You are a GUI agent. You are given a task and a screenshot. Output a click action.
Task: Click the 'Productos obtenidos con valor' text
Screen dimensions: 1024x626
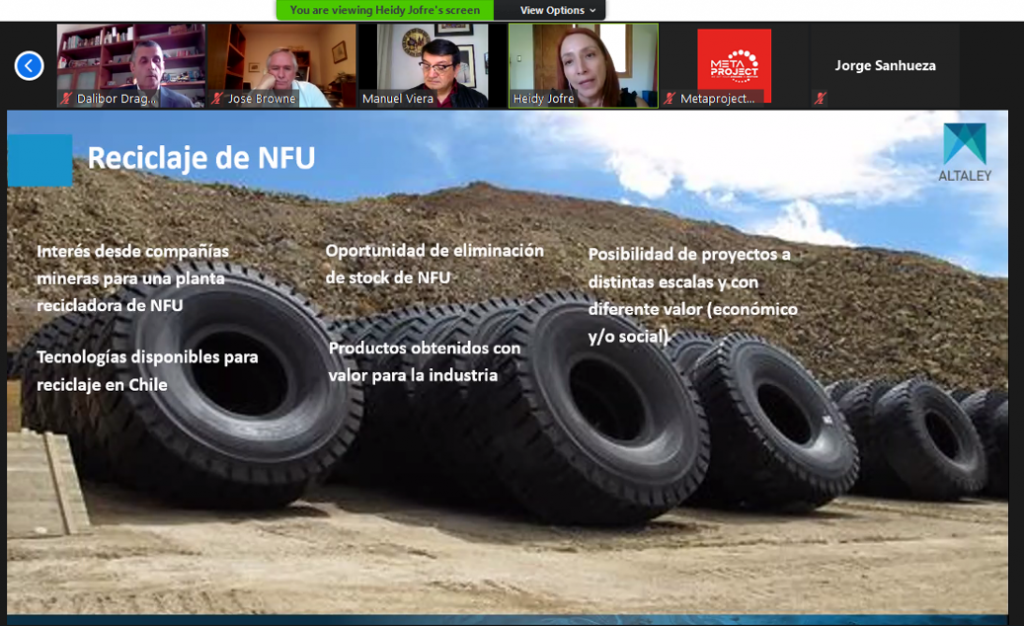[424, 361]
